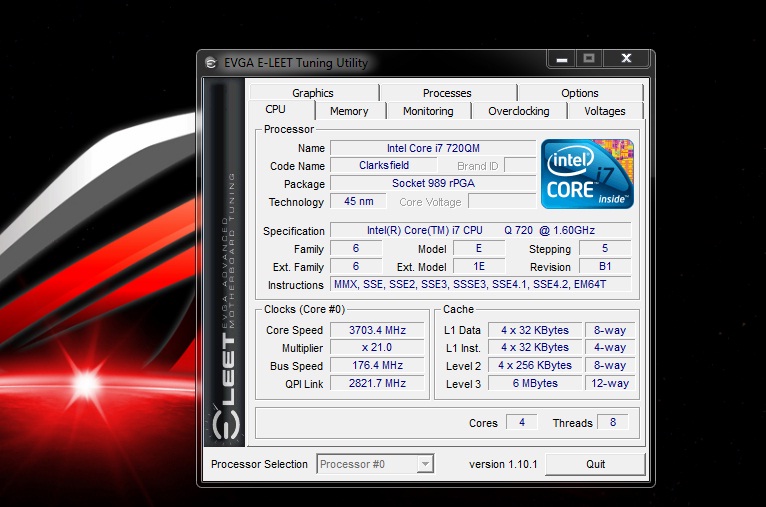Click the Model value E
766x507 pixels.
point(479,248)
